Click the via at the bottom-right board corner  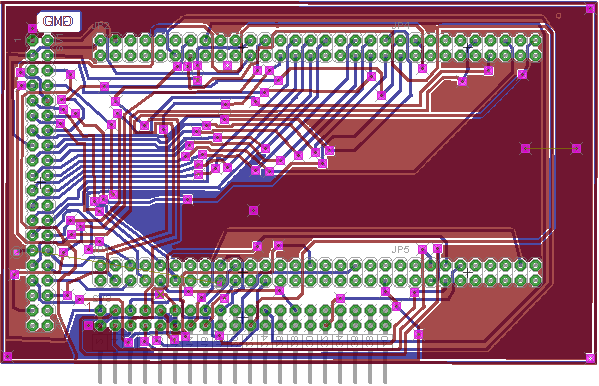coord(591,358)
